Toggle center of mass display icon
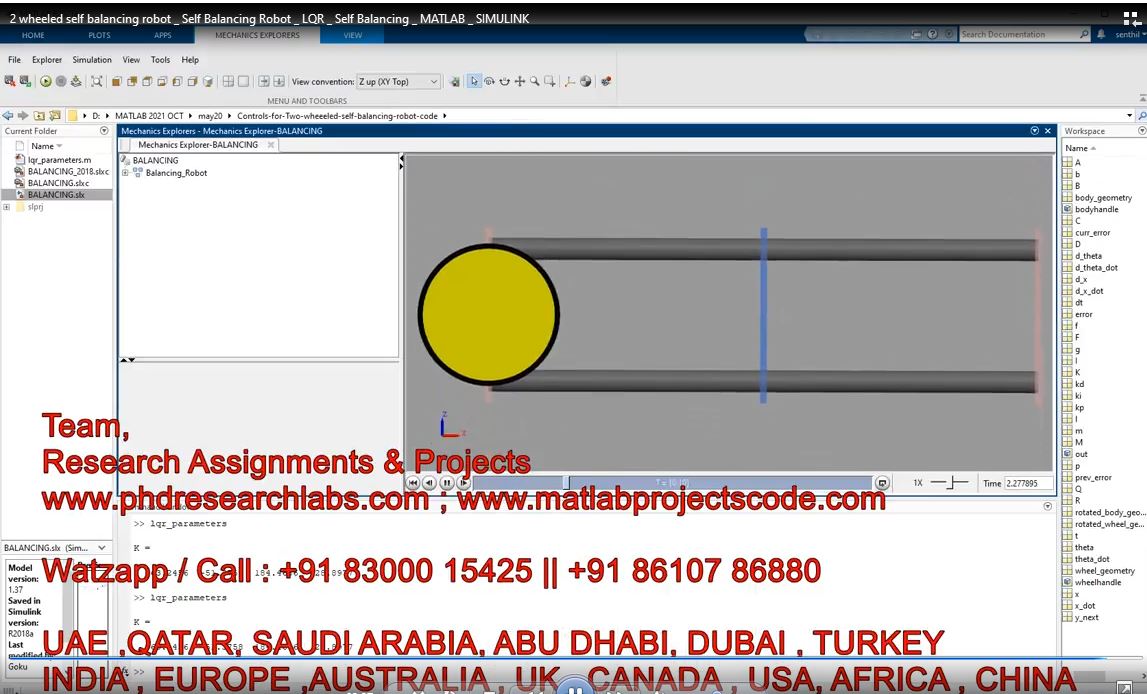Viewport: 1147px width, 694px height. pyautogui.click(x=585, y=81)
